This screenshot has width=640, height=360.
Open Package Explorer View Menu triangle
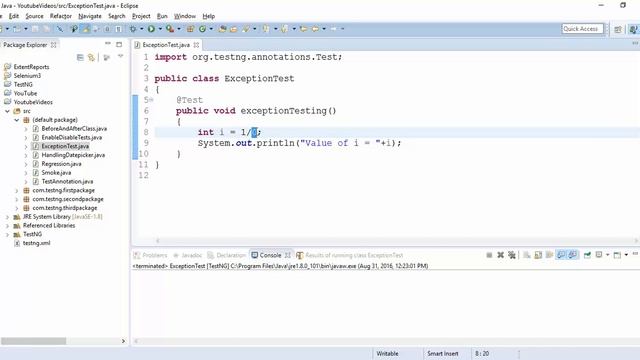pyautogui.click(x=120, y=56)
